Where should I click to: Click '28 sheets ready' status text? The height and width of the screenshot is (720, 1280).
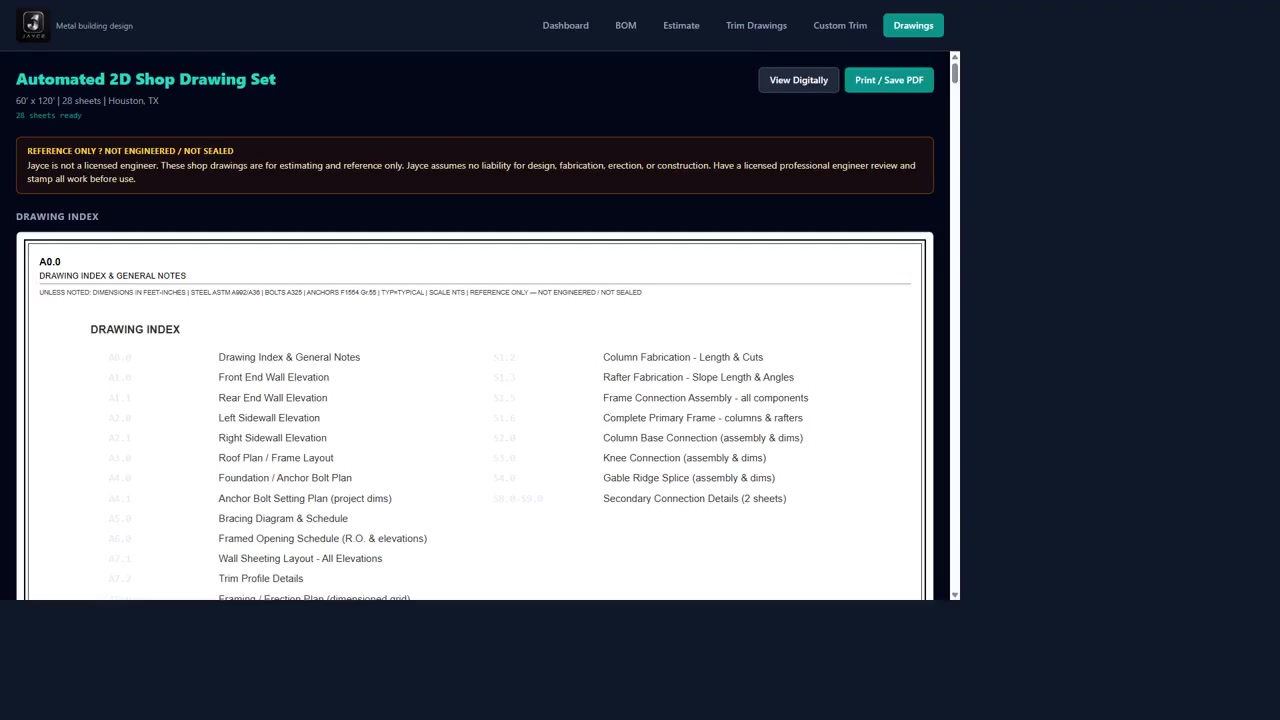tap(49, 115)
